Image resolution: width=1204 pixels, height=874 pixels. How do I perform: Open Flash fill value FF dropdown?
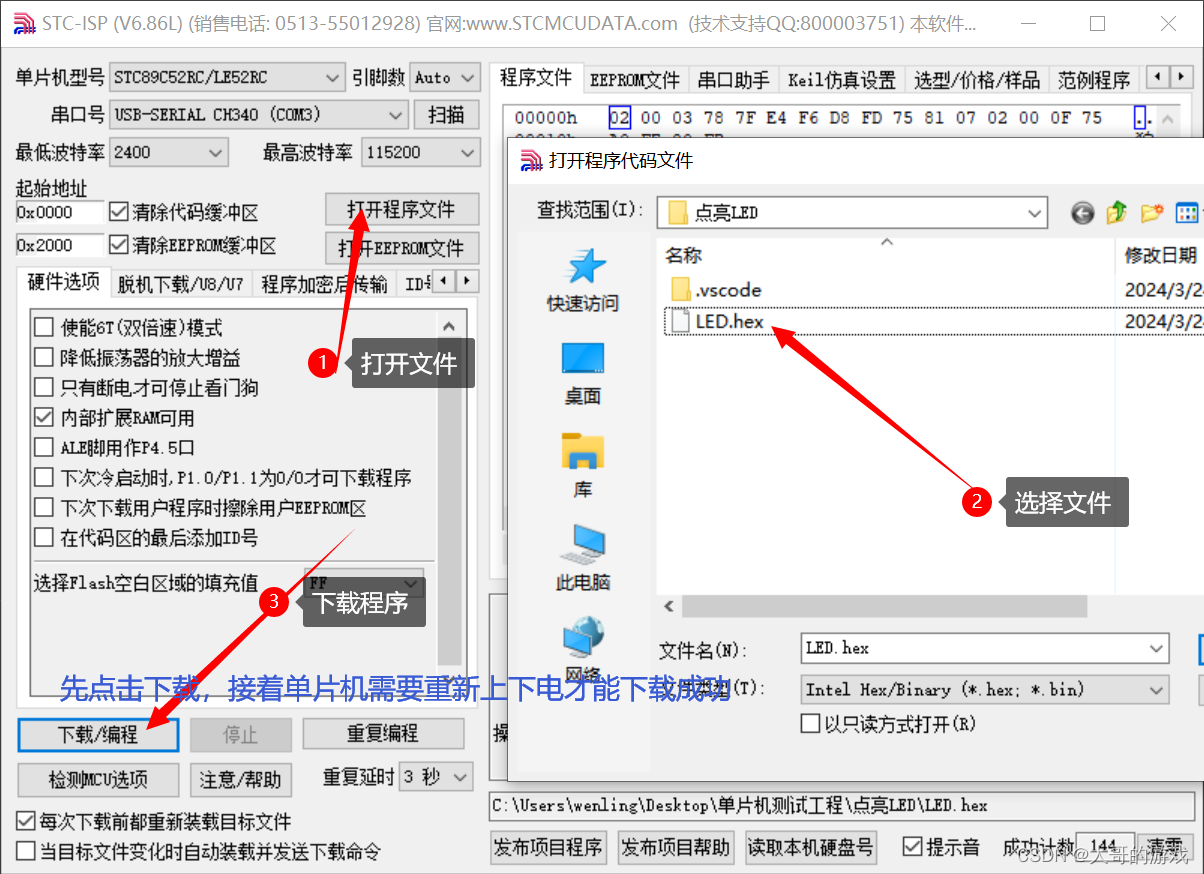pyautogui.click(x=364, y=583)
